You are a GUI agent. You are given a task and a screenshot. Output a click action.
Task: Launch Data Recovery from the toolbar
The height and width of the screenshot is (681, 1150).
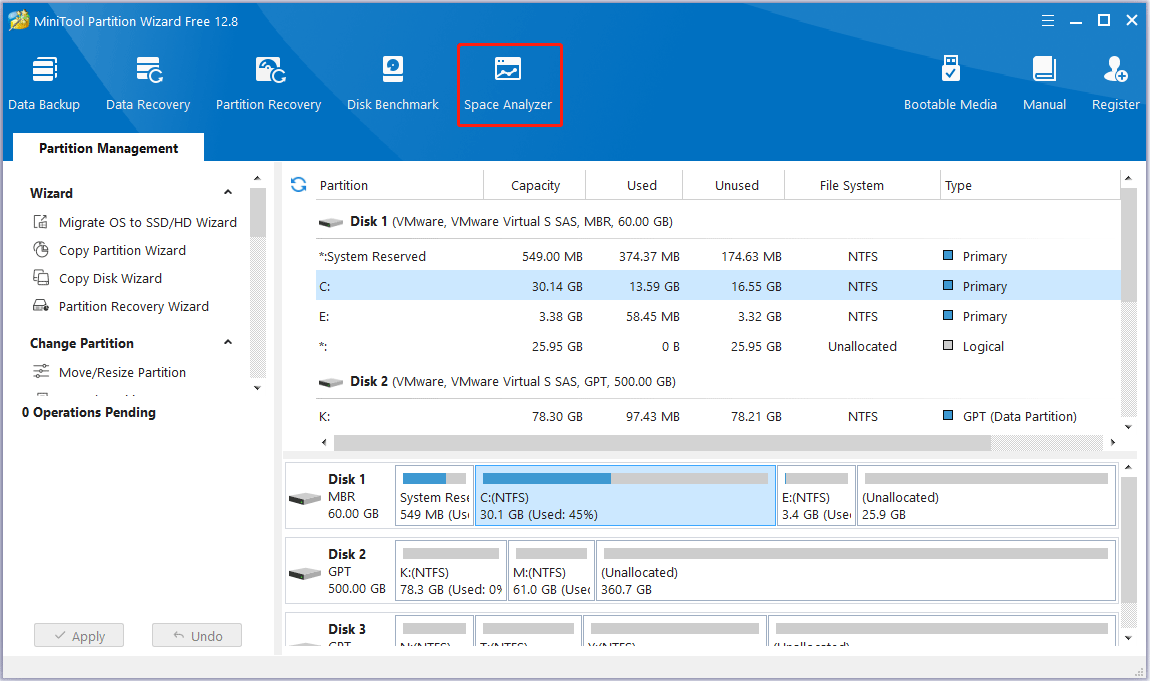tap(148, 84)
